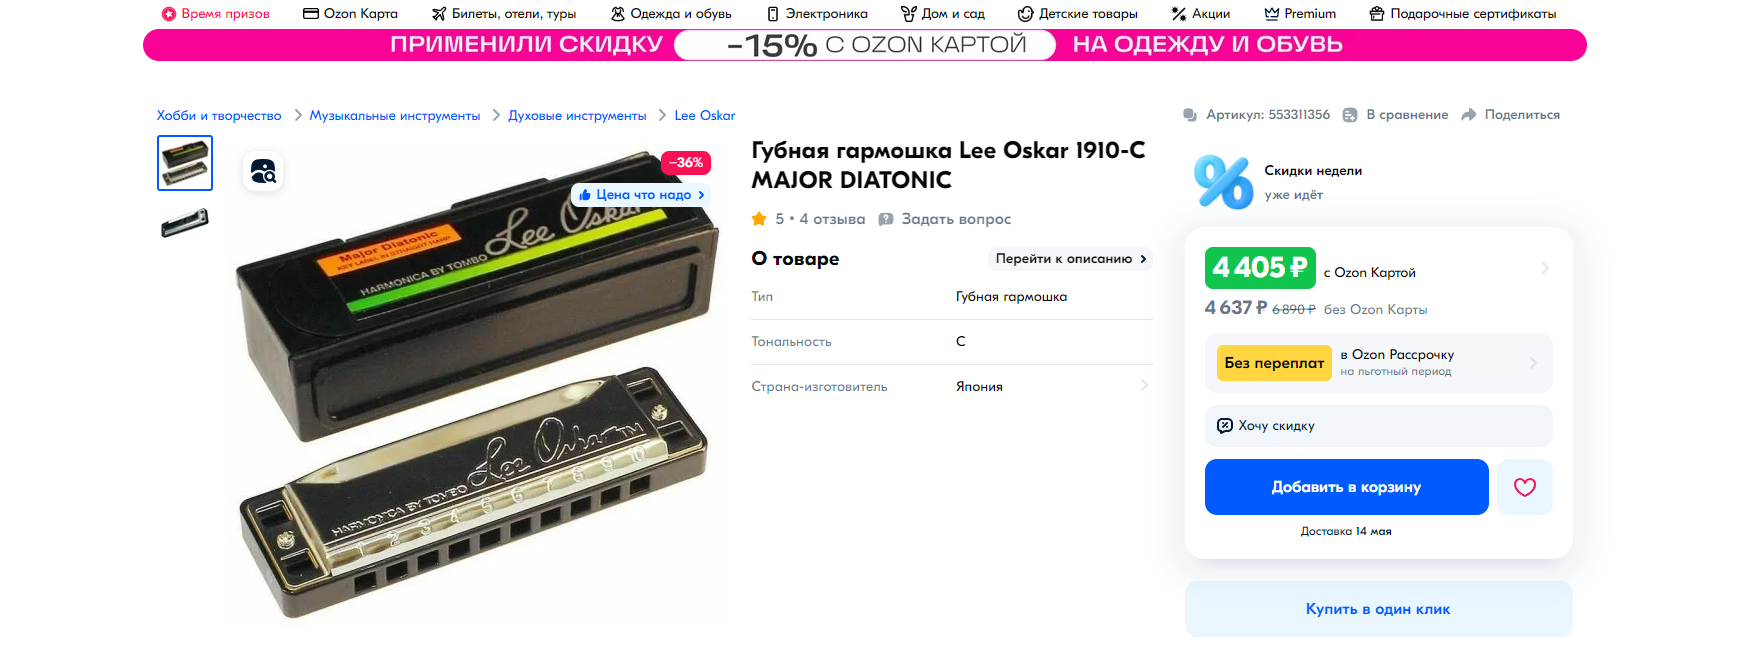
Task: Select the second harmonica thumbnail
Action: pos(185,222)
